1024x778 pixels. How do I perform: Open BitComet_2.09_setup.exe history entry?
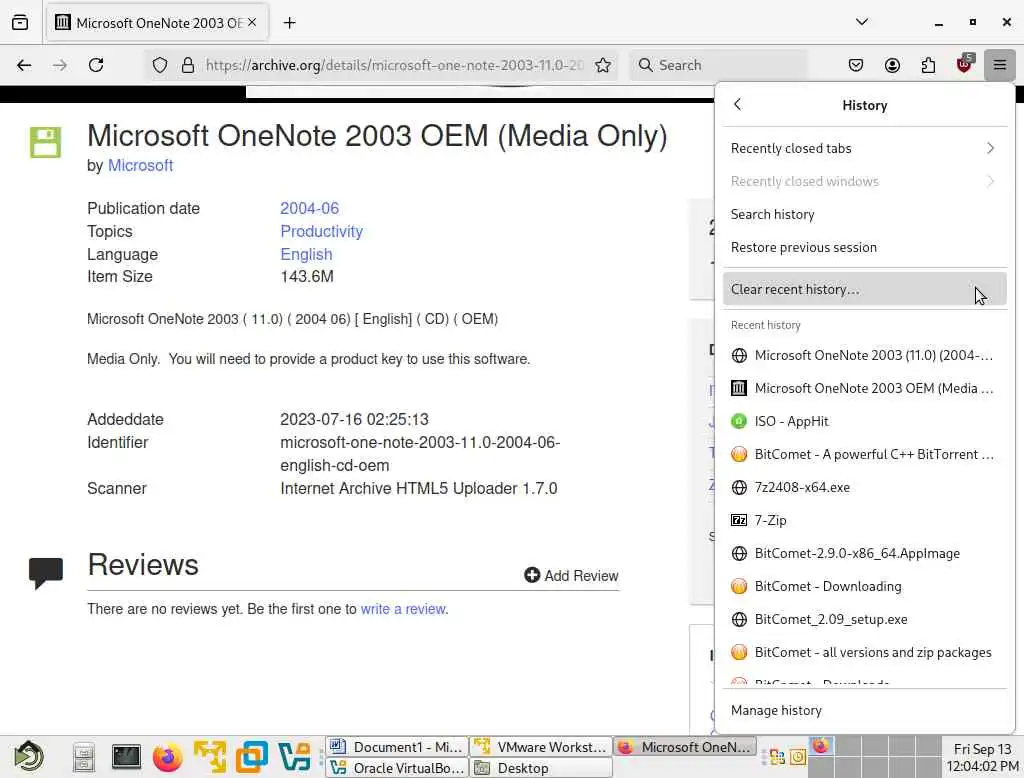coord(865,619)
